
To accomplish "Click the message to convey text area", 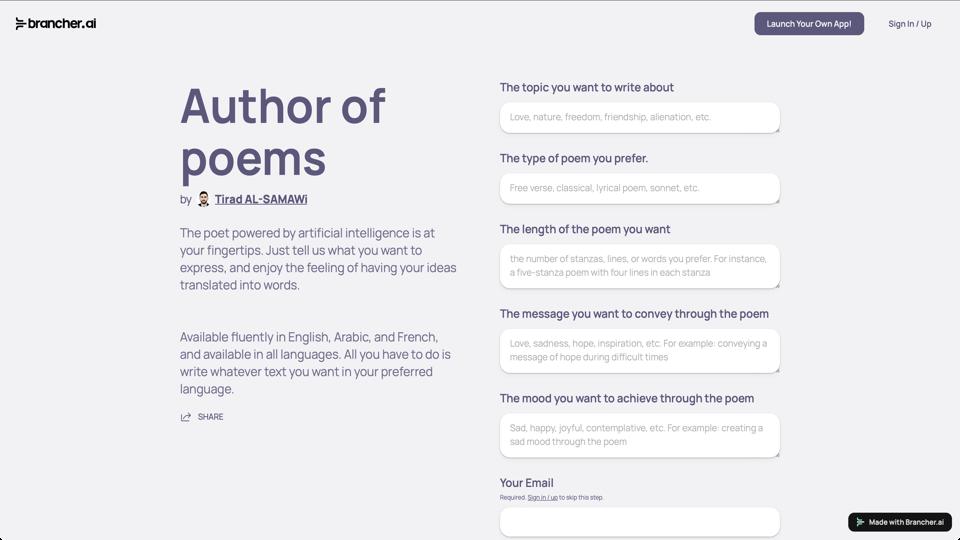I will click(x=639, y=350).
